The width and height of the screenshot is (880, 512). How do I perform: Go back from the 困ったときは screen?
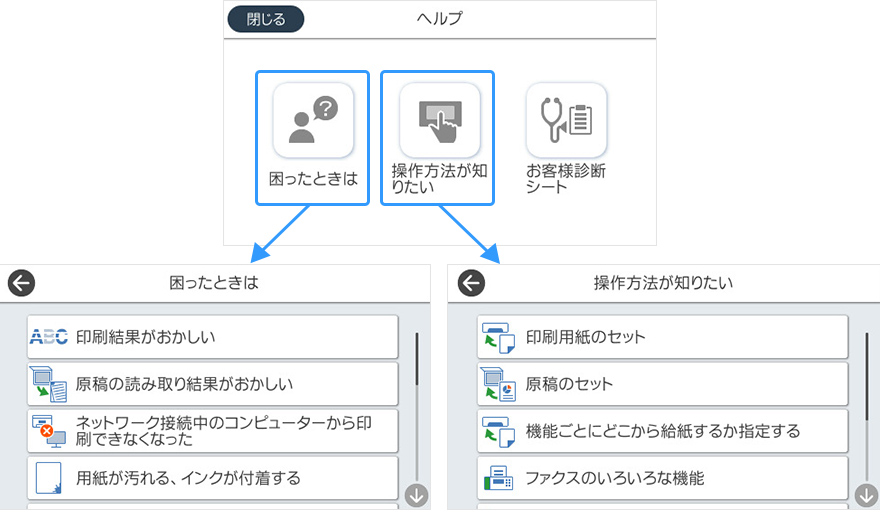point(21,283)
